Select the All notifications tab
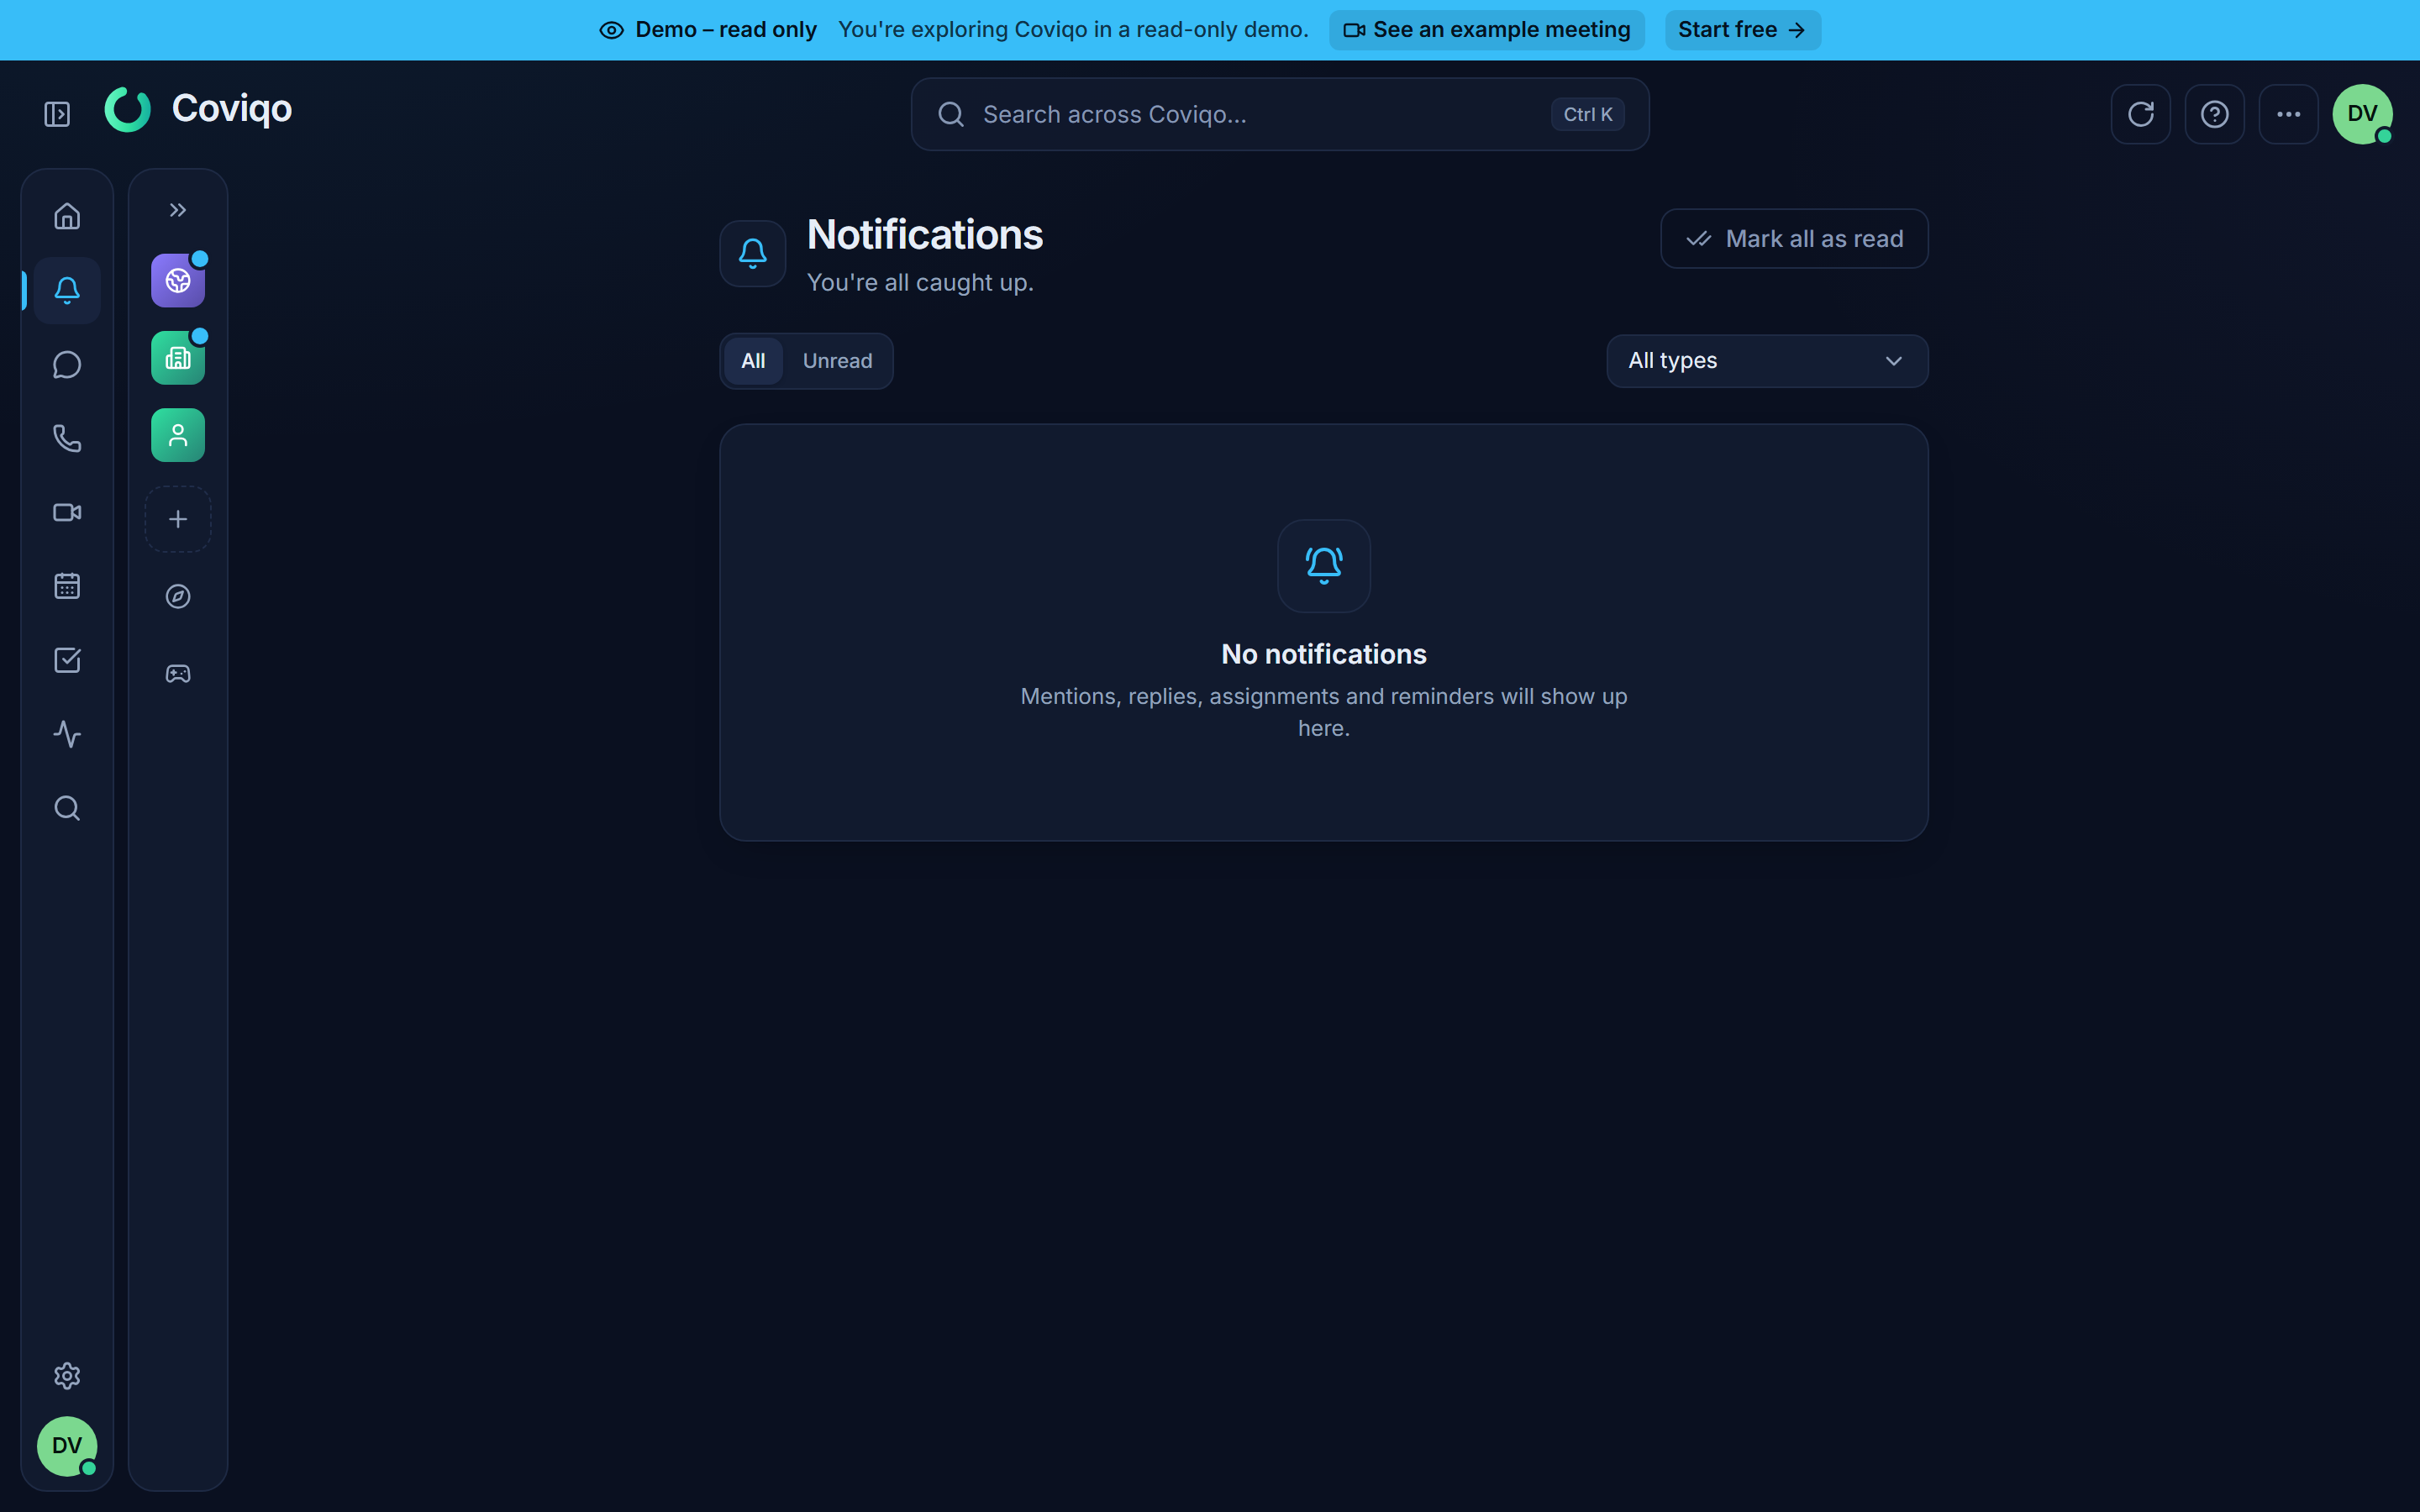 [x=753, y=361]
